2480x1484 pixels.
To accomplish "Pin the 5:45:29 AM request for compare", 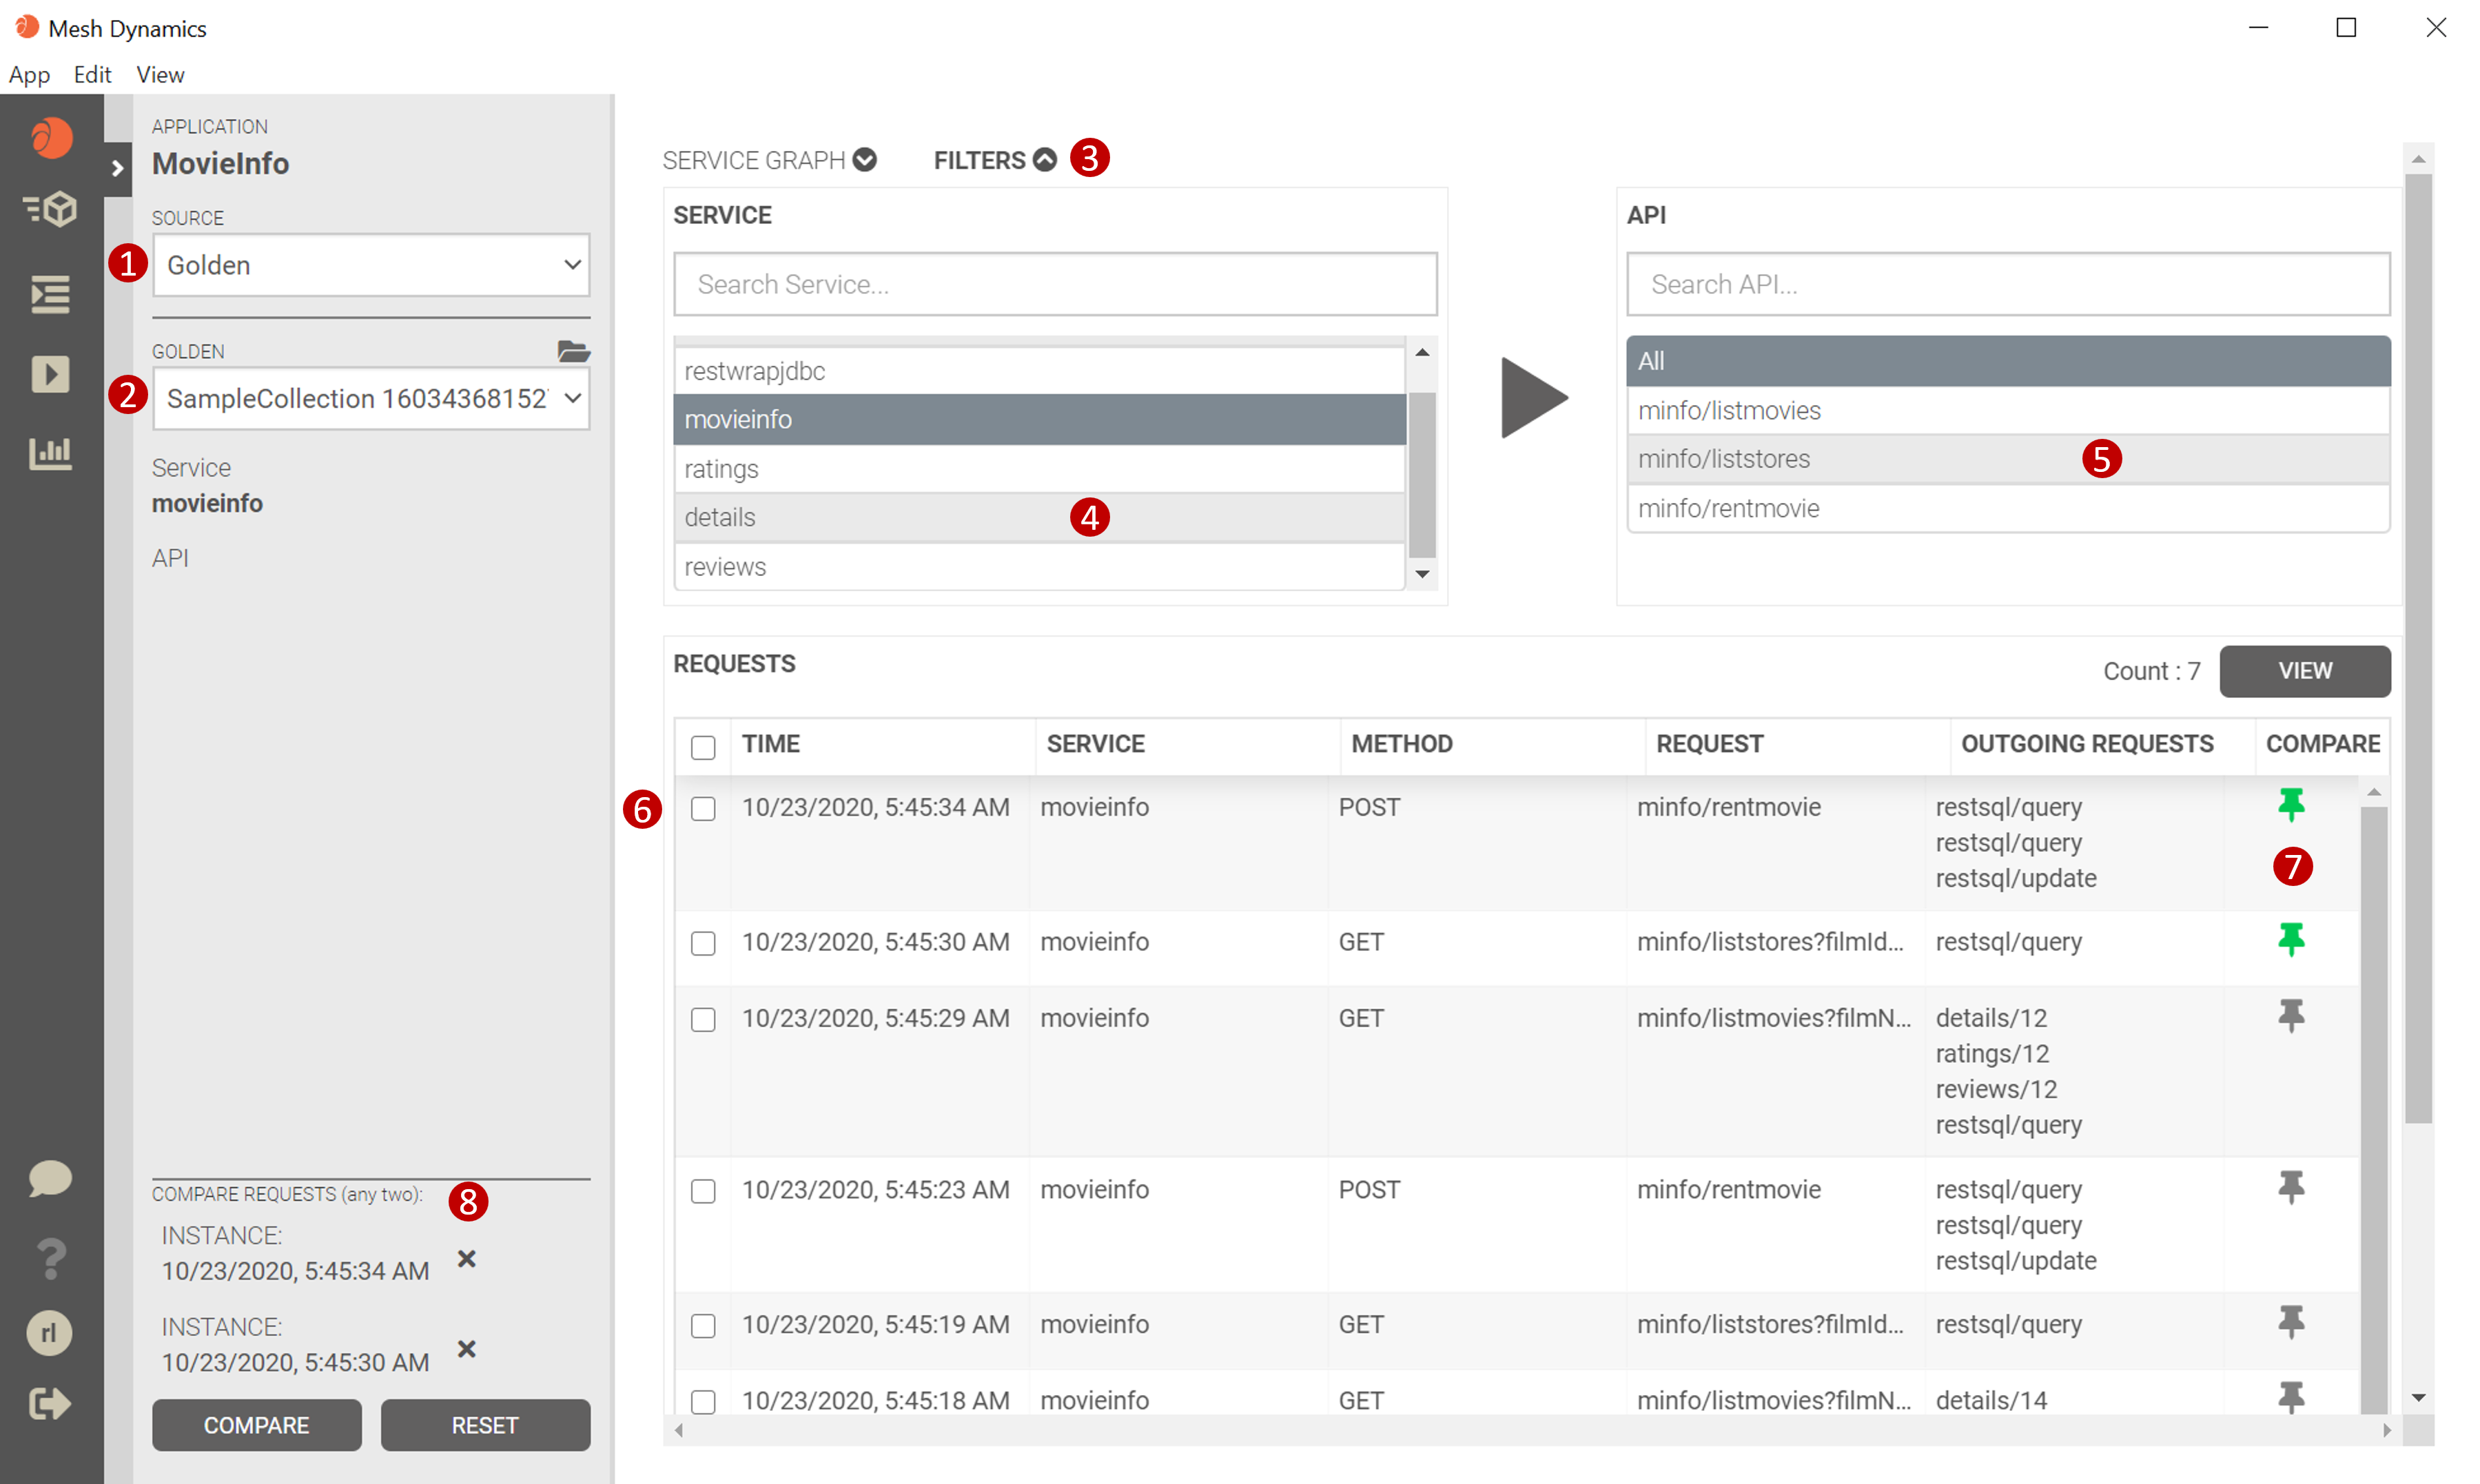I will click(2290, 1016).
